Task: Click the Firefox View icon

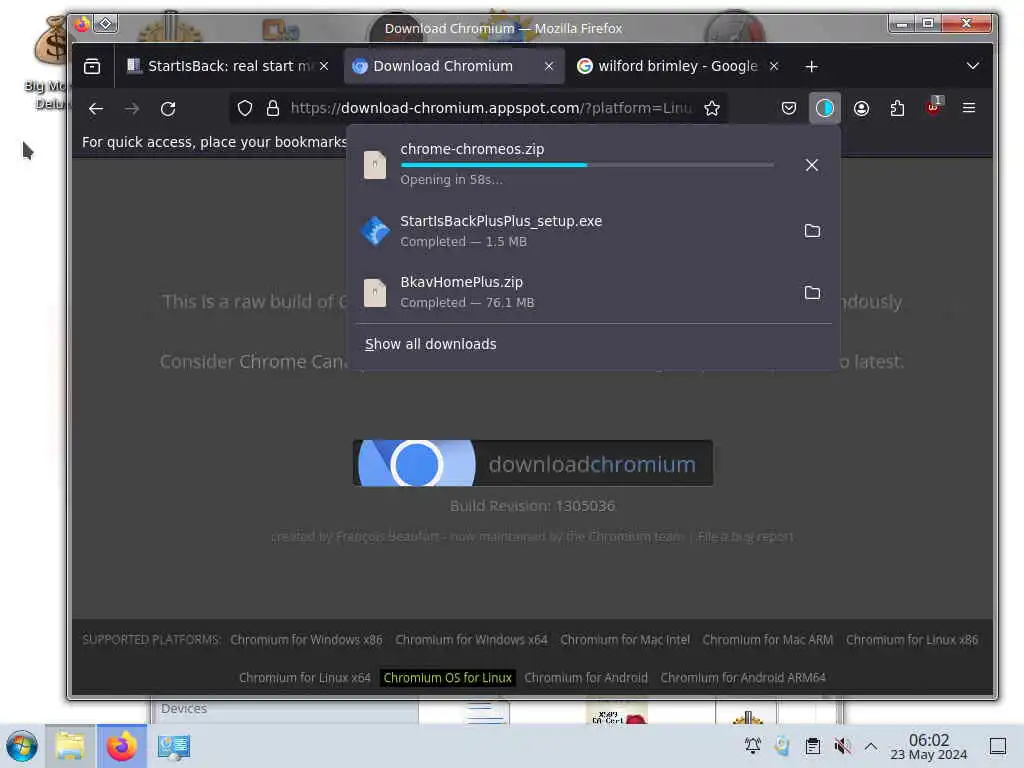Action: point(92,66)
